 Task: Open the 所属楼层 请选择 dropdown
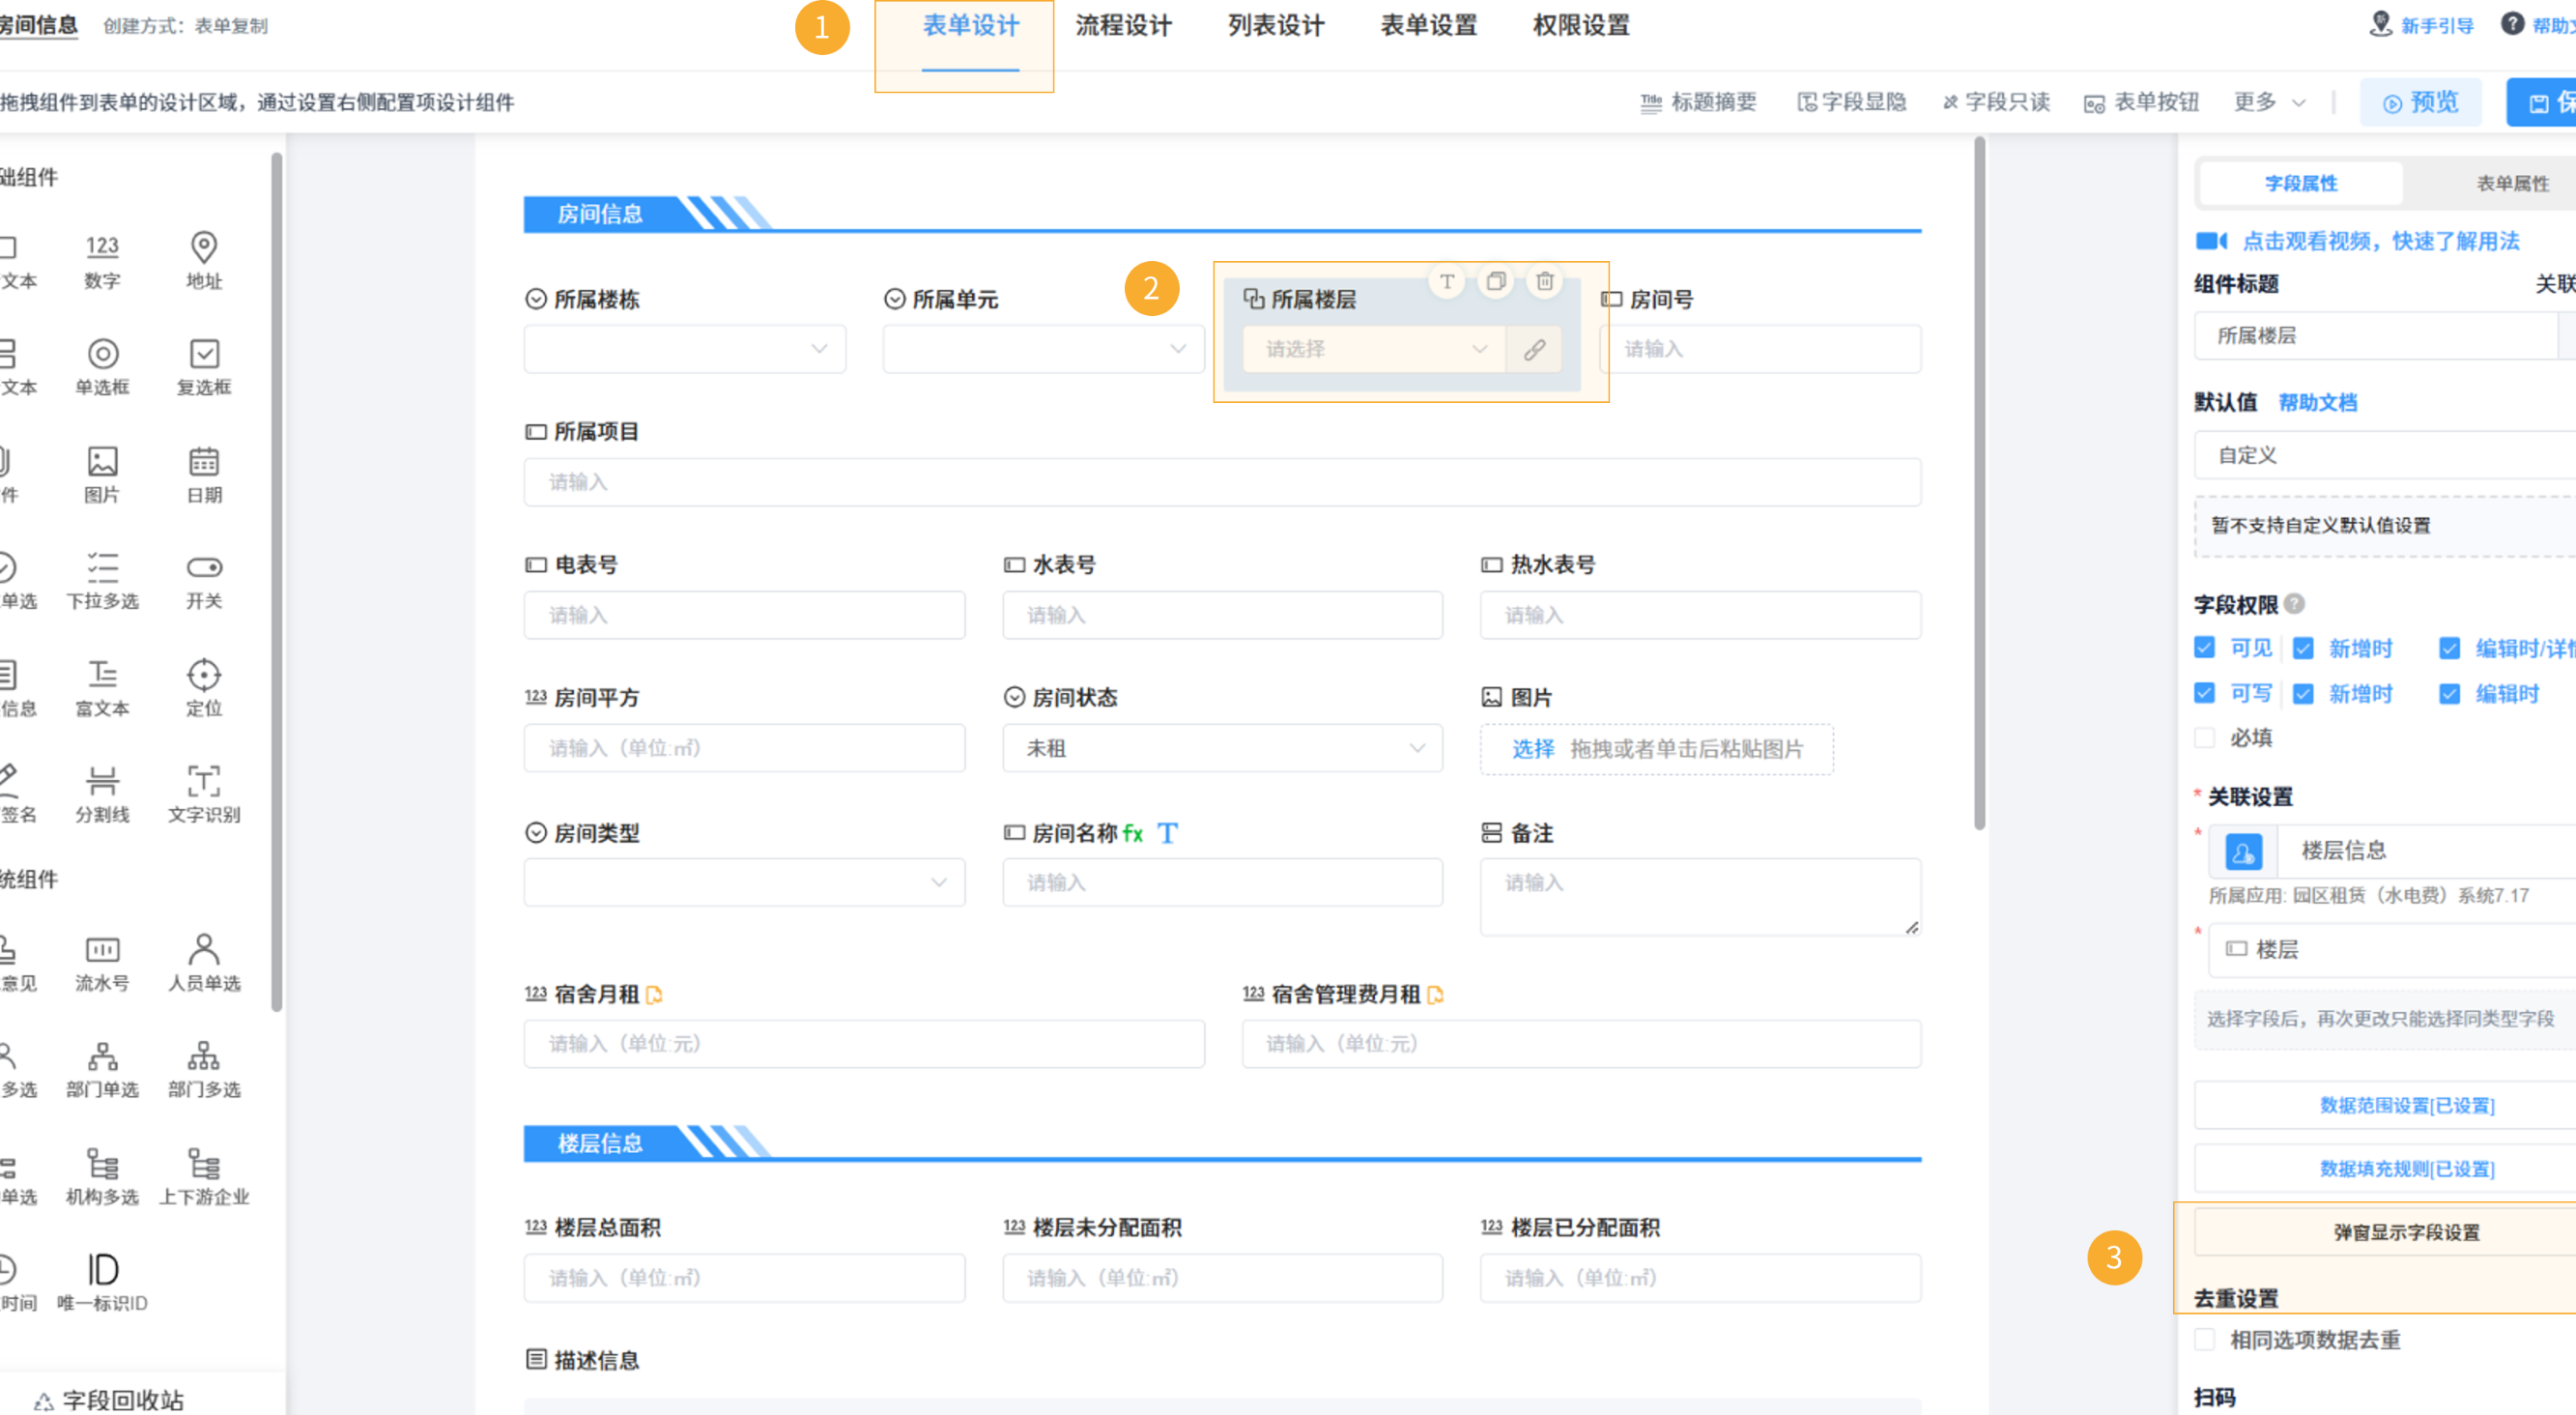point(1374,349)
